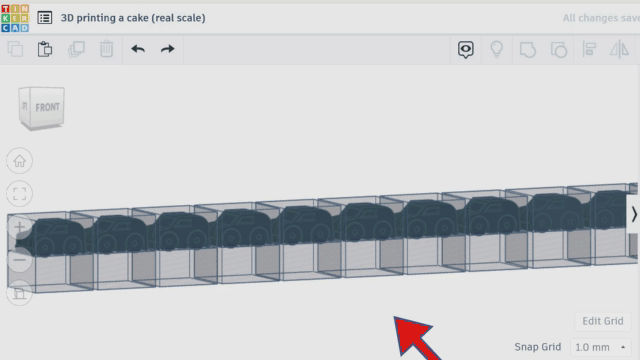Image resolution: width=640 pixels, height=360 pixels.
Task: Click the Edit Grid button
Action: 602,321
